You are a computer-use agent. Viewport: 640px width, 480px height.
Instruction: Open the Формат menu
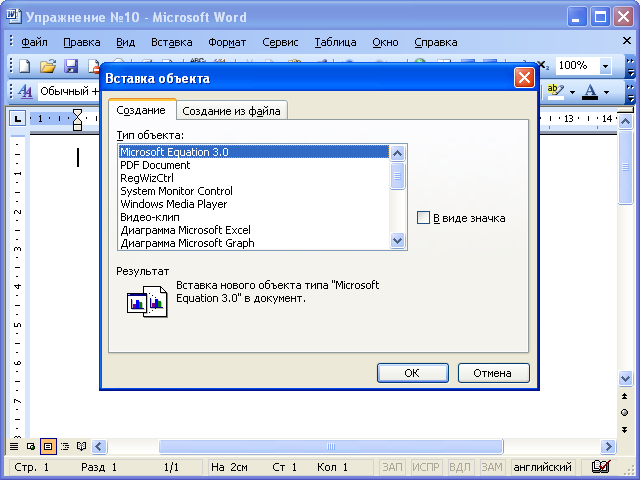point(227,42)
